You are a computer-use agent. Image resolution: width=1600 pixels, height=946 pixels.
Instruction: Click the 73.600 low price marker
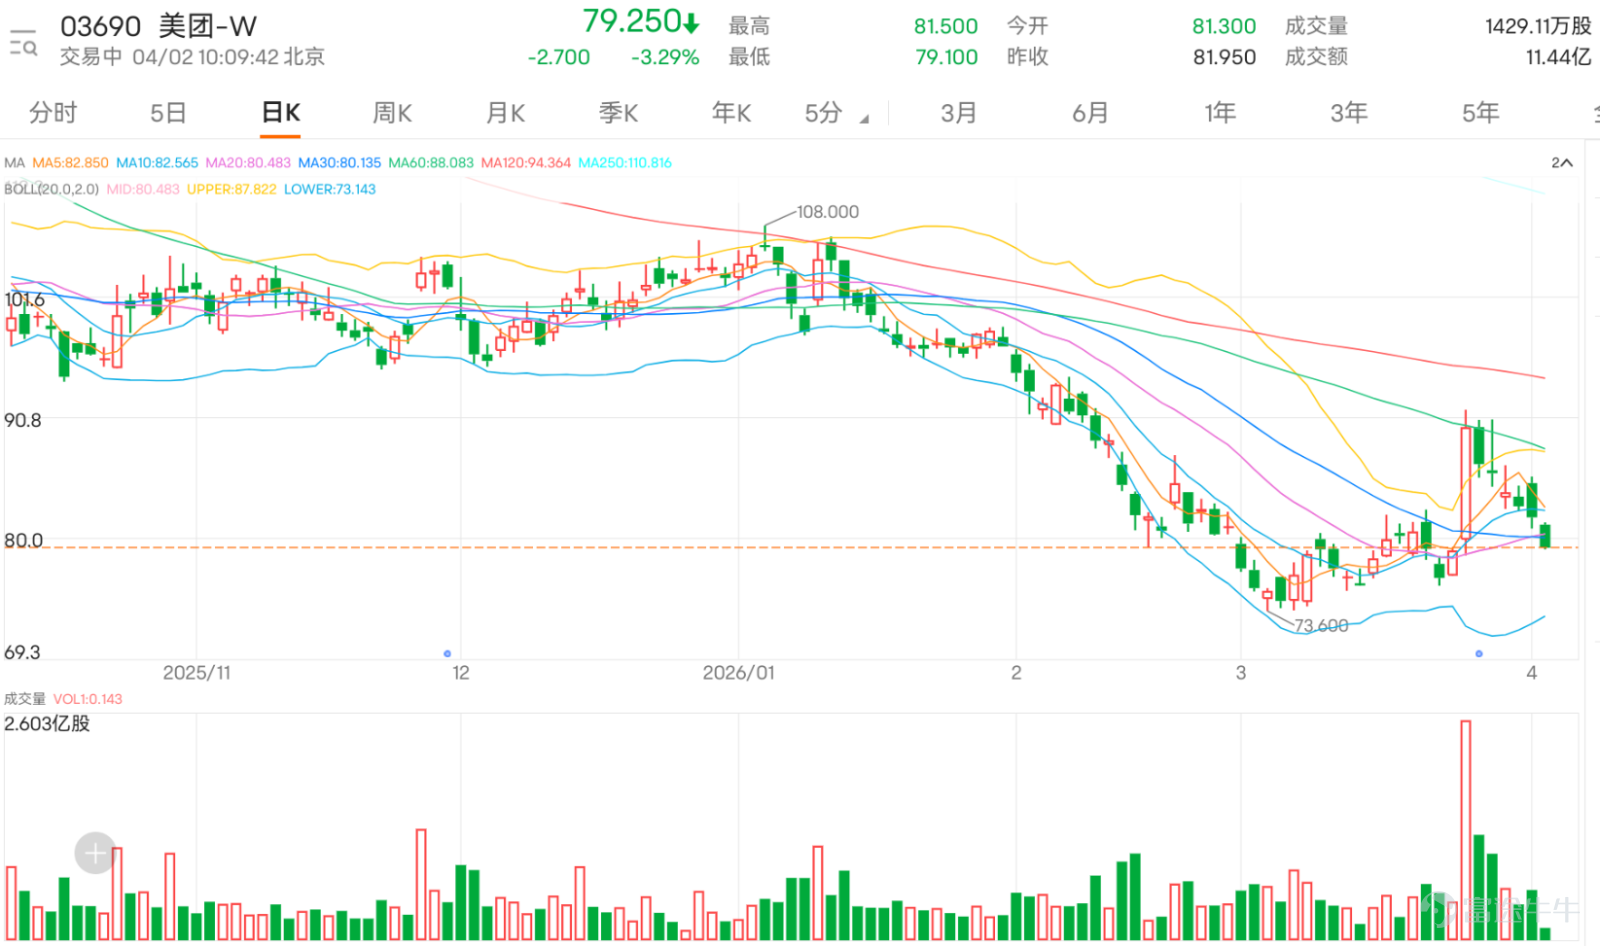coord(1321,626)
